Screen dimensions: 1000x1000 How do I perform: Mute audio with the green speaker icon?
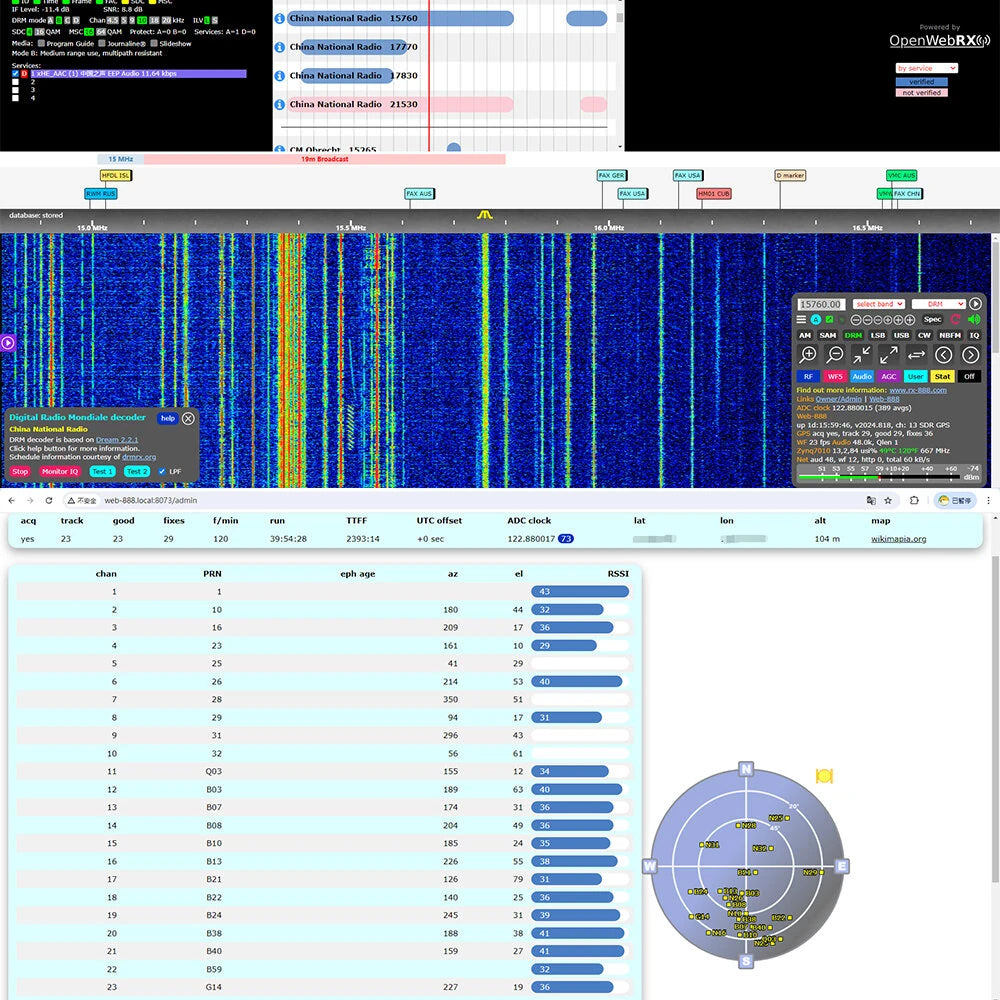974,319
